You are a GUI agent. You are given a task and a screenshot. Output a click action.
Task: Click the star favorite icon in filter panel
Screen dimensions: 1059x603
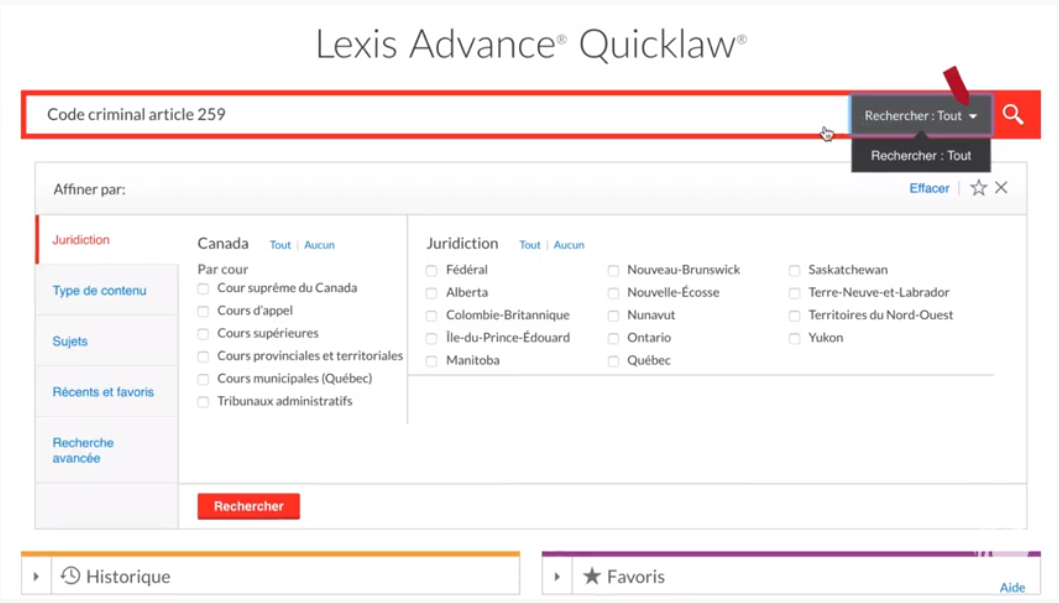coord(978,188)
